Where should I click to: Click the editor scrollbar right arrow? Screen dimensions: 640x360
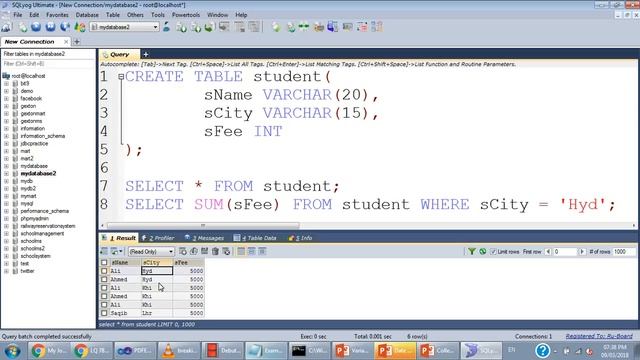[x=633, y=225]
